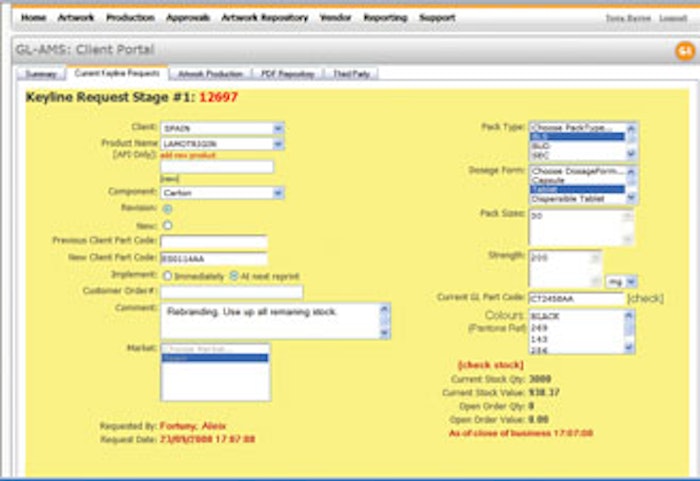Image resolution: width=700 pixels, height=481 pixels.
Task: Open the Third Party tab
Action: 351,74
